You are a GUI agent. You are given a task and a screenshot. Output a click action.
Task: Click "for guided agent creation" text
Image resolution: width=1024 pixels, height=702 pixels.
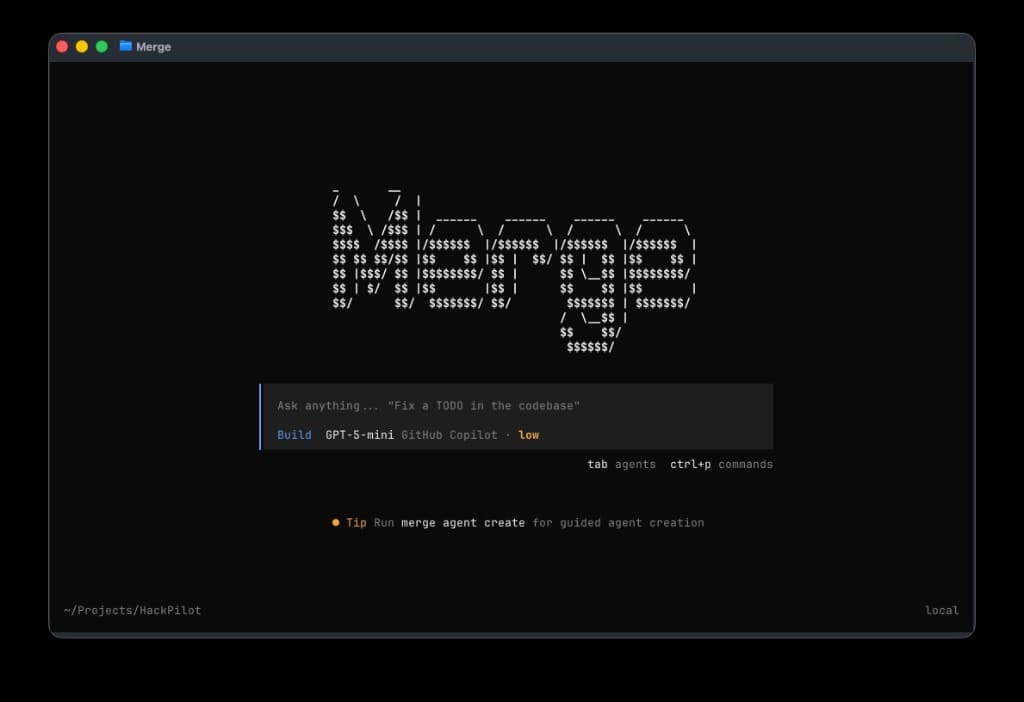618,523
